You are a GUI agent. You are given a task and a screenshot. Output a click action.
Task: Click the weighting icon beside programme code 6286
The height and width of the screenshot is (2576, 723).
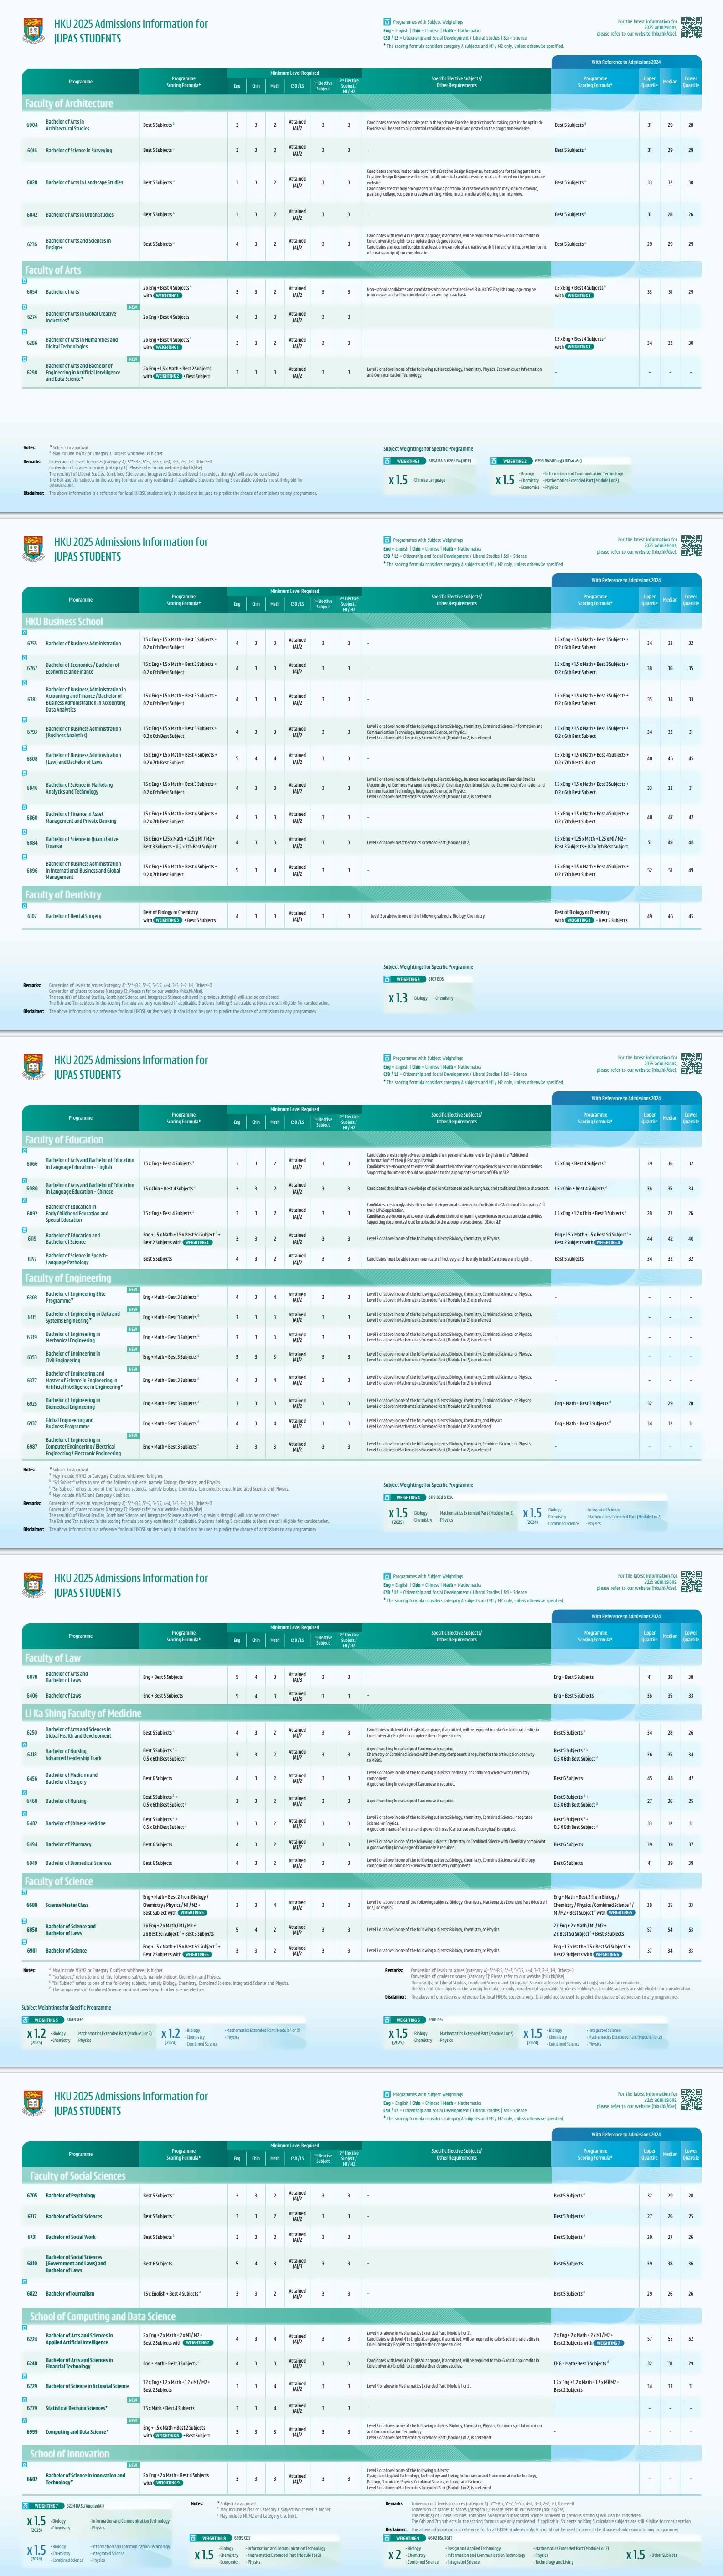[25, 332]
